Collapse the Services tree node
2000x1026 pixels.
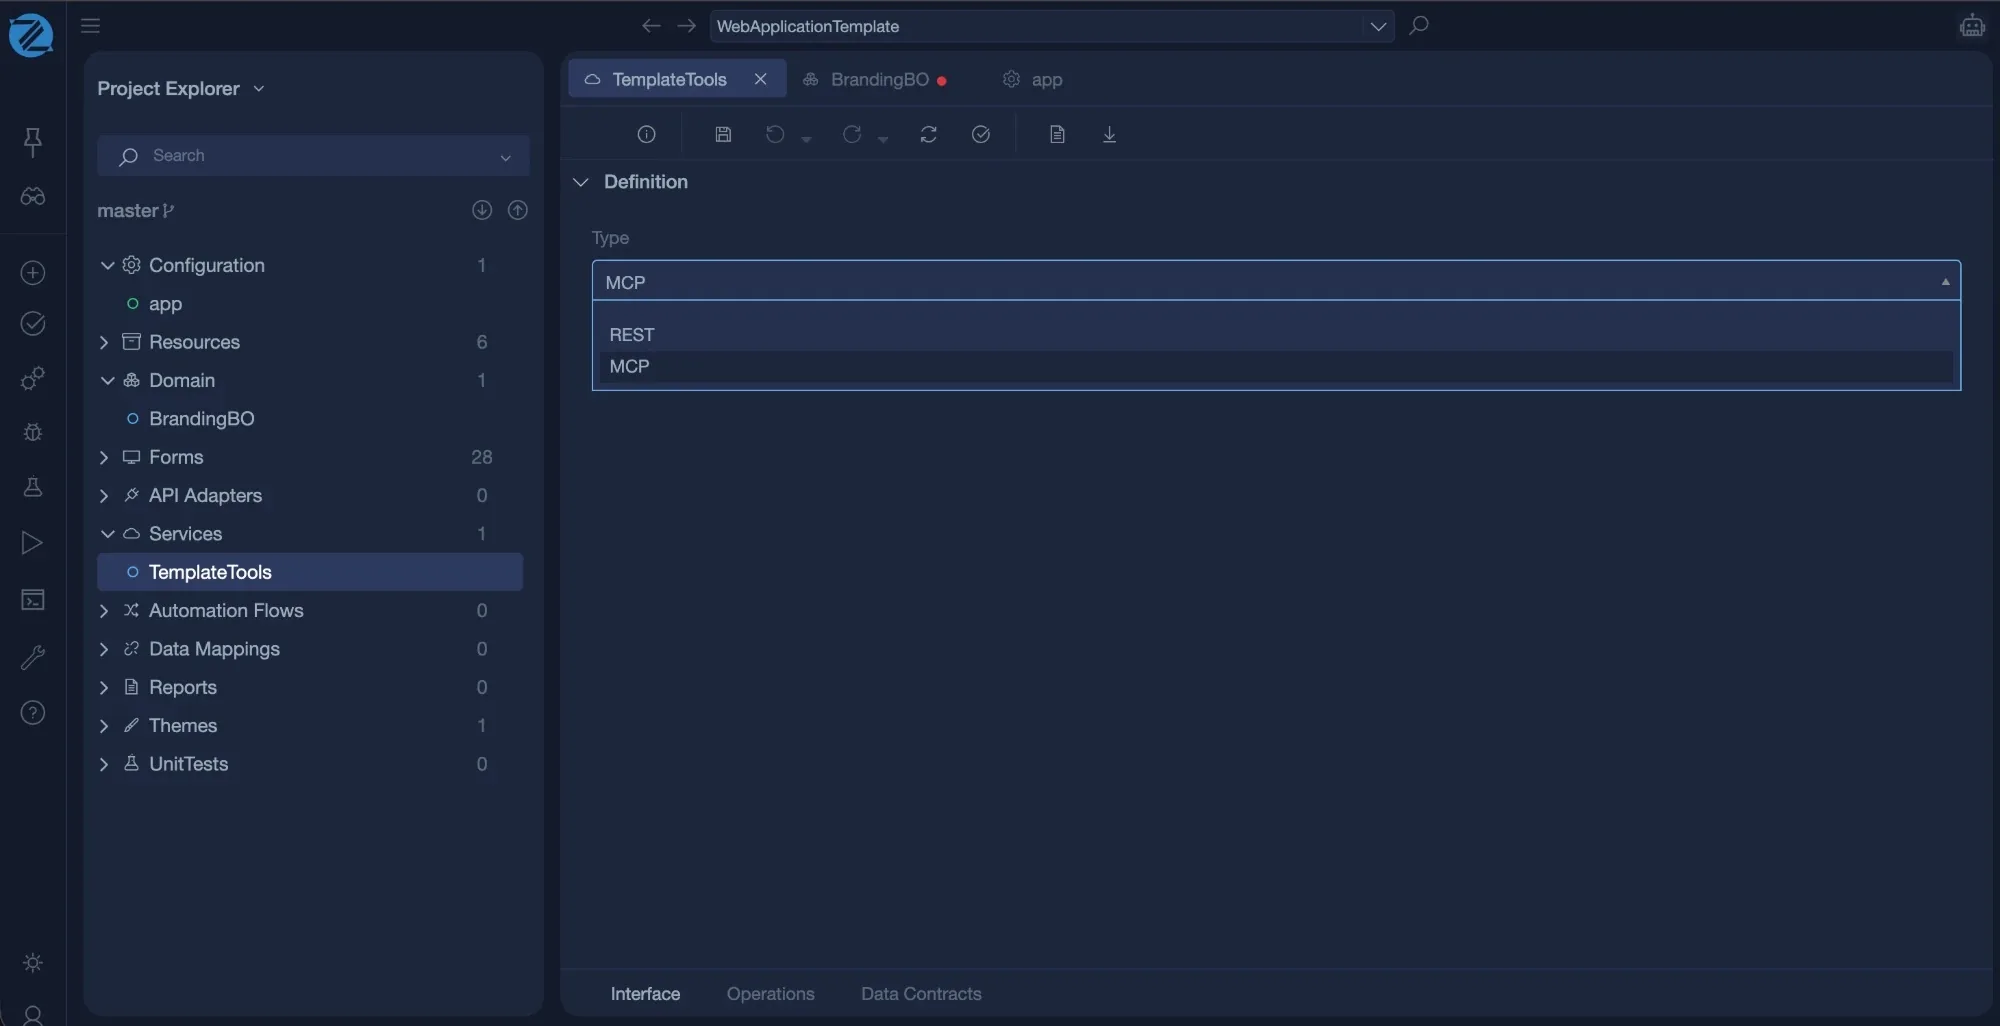pyautogui.click(x=107, y=534)
